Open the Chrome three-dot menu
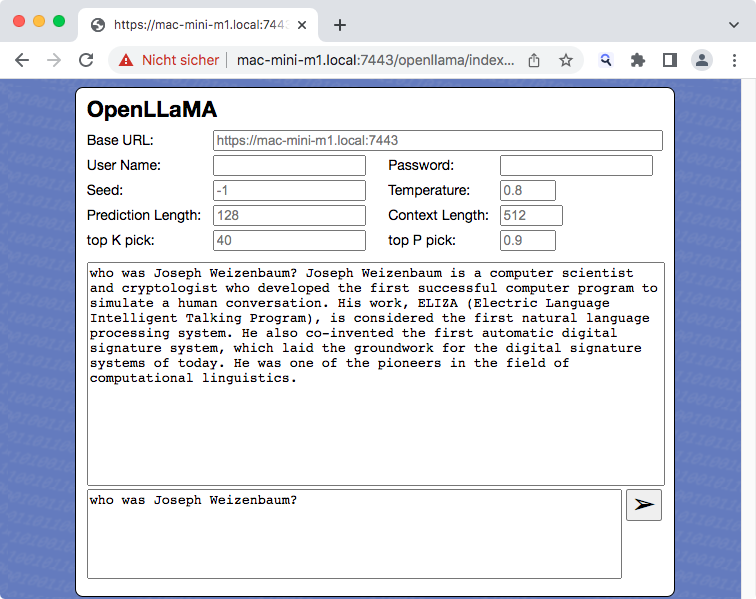The height and width of the screenshot is (599, 756). point(734,60)
